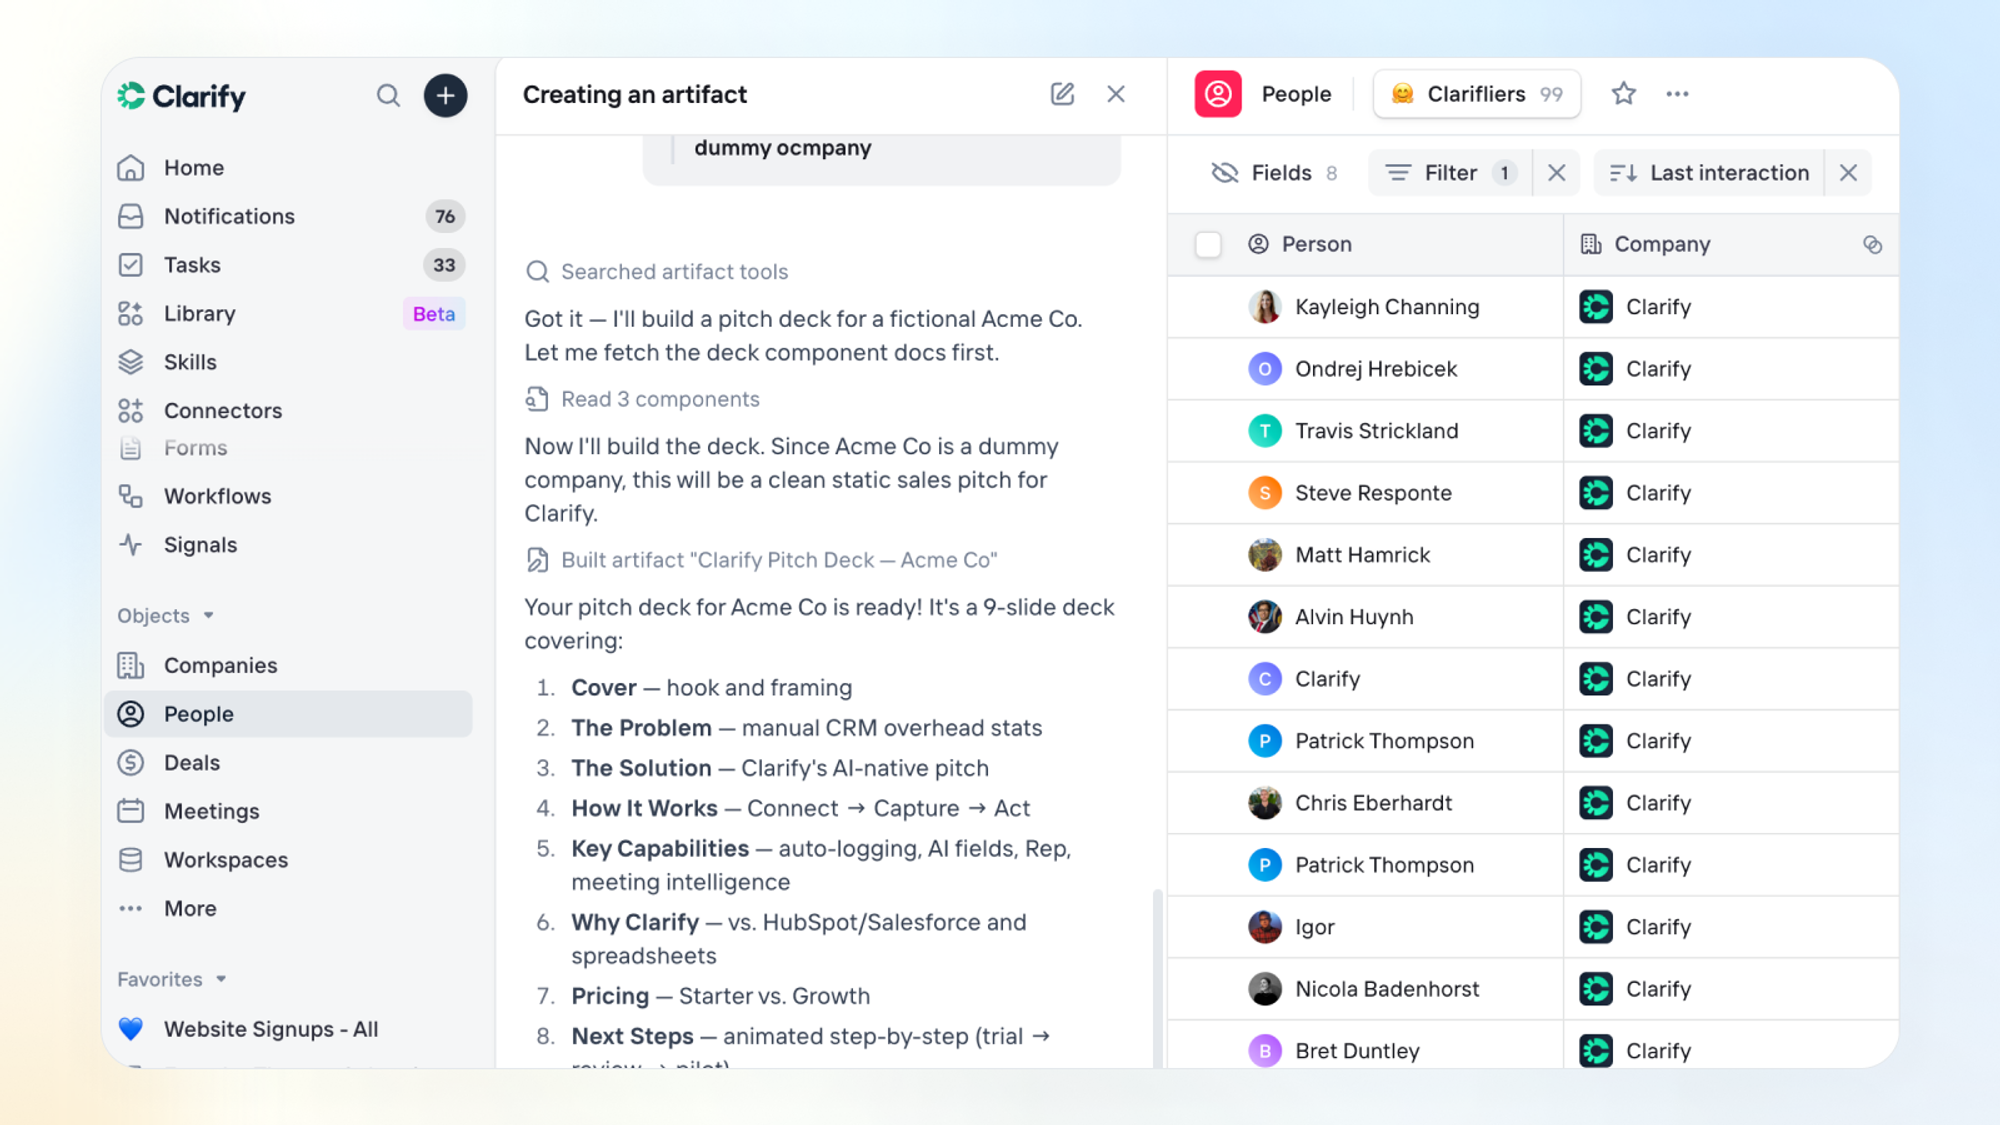Click the link icon in Company header

pos(1872,244)
